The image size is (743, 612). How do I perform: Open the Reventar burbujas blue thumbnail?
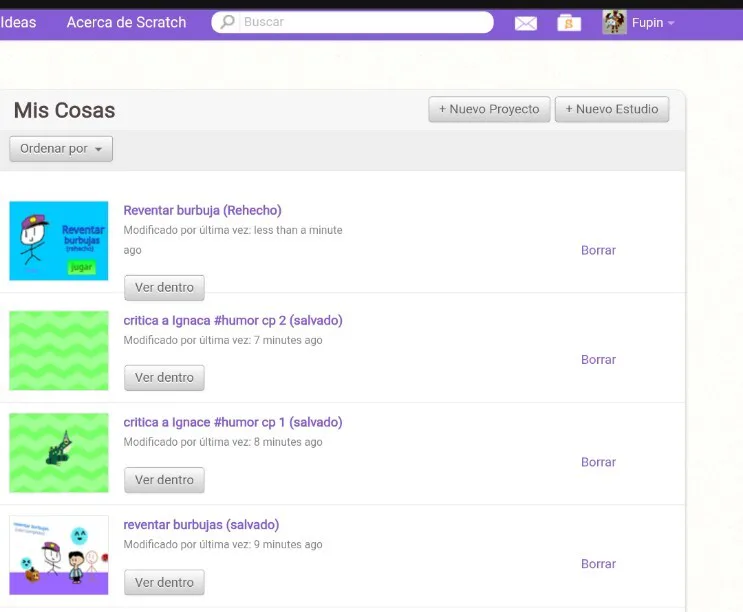59,241
